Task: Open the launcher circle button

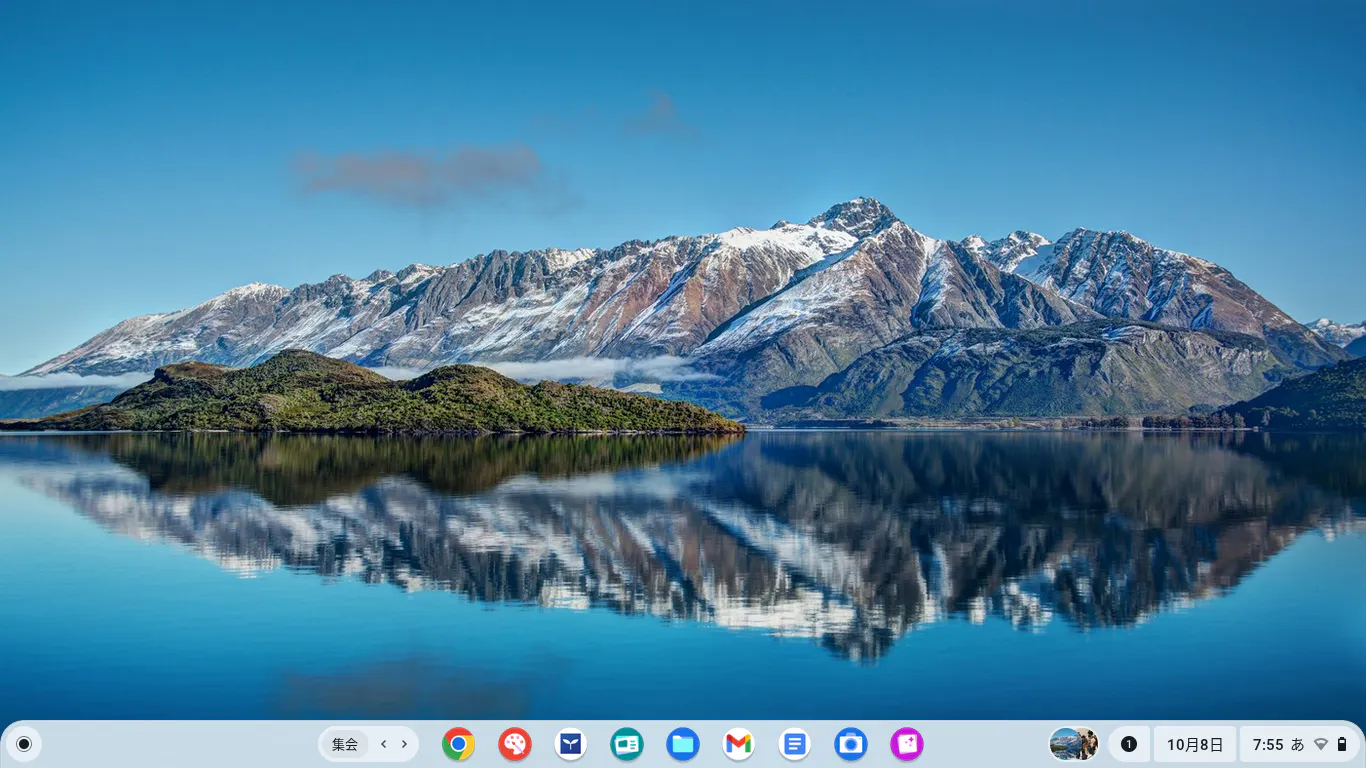Action: pyautogui.click(x=24, y=744)
